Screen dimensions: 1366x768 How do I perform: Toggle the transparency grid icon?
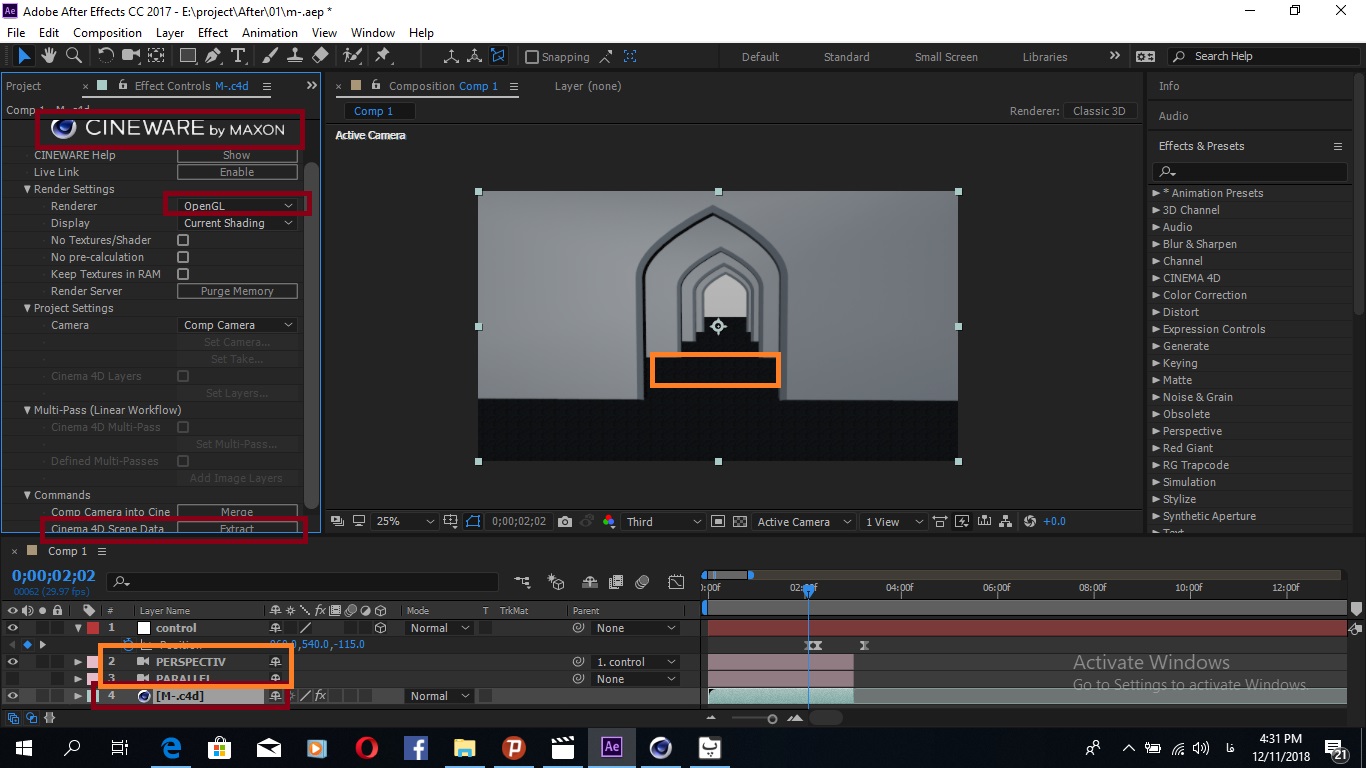point(740,522)
